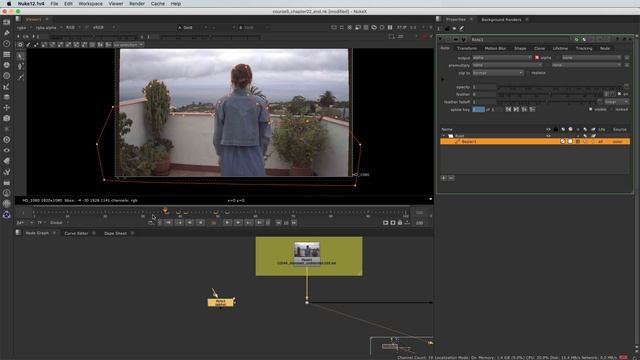Click the spline key number field
This screenshot has height=360, width=640.
click(x=478, y=109)
